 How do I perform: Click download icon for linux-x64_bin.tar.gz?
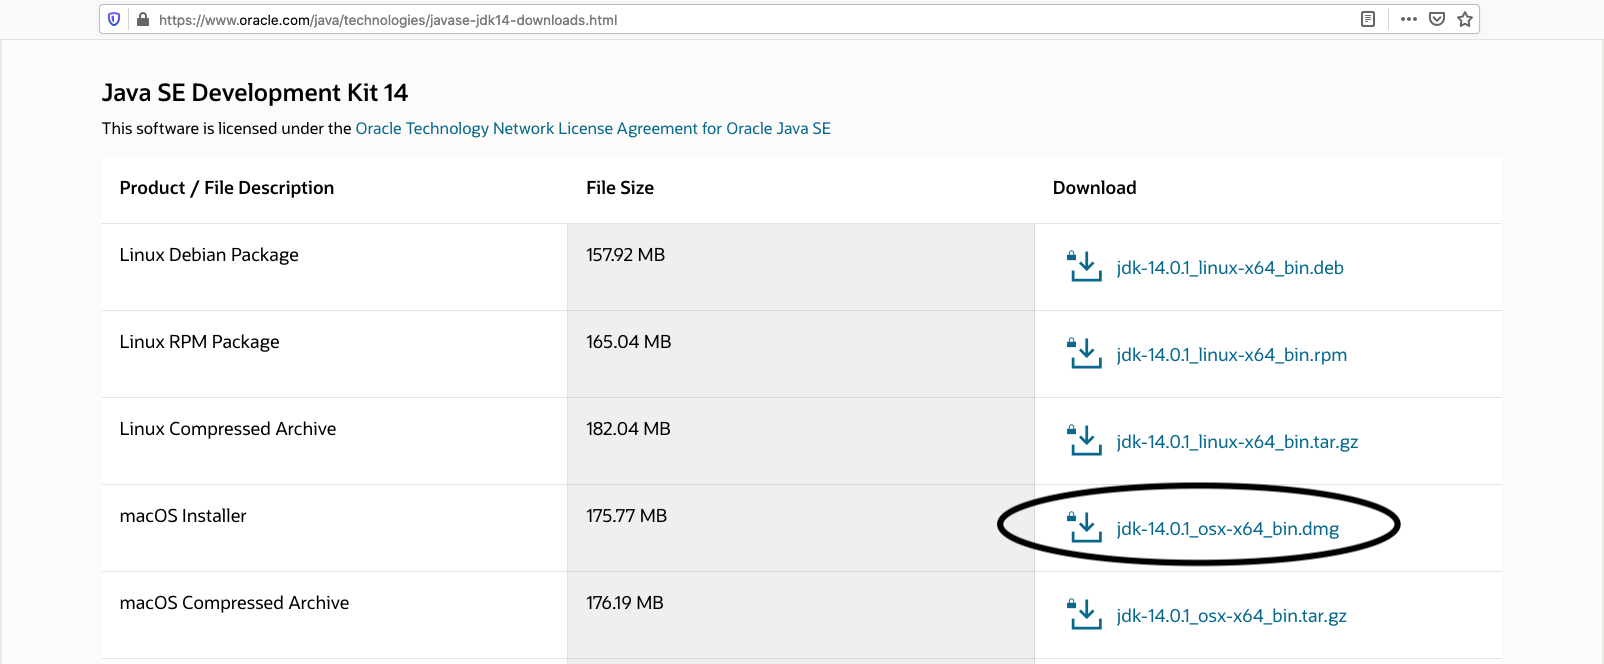click(x=1084, y=441)
